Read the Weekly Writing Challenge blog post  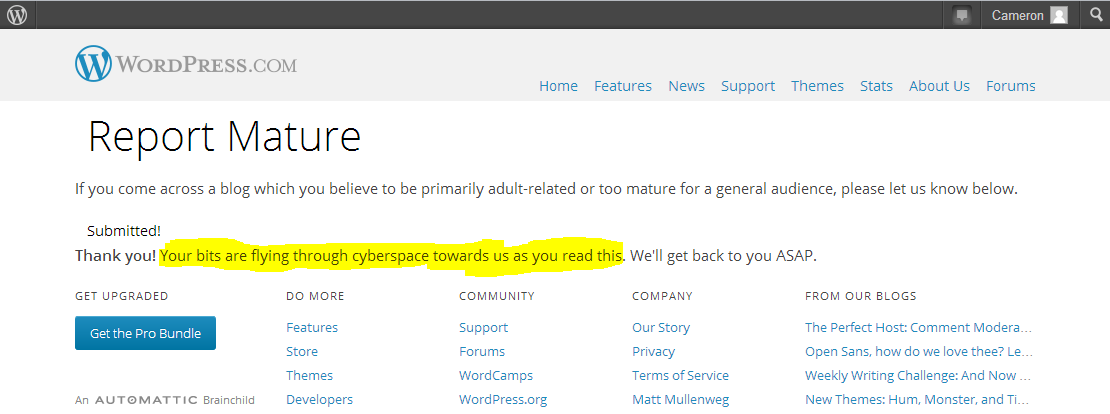[x=917, y=375]
